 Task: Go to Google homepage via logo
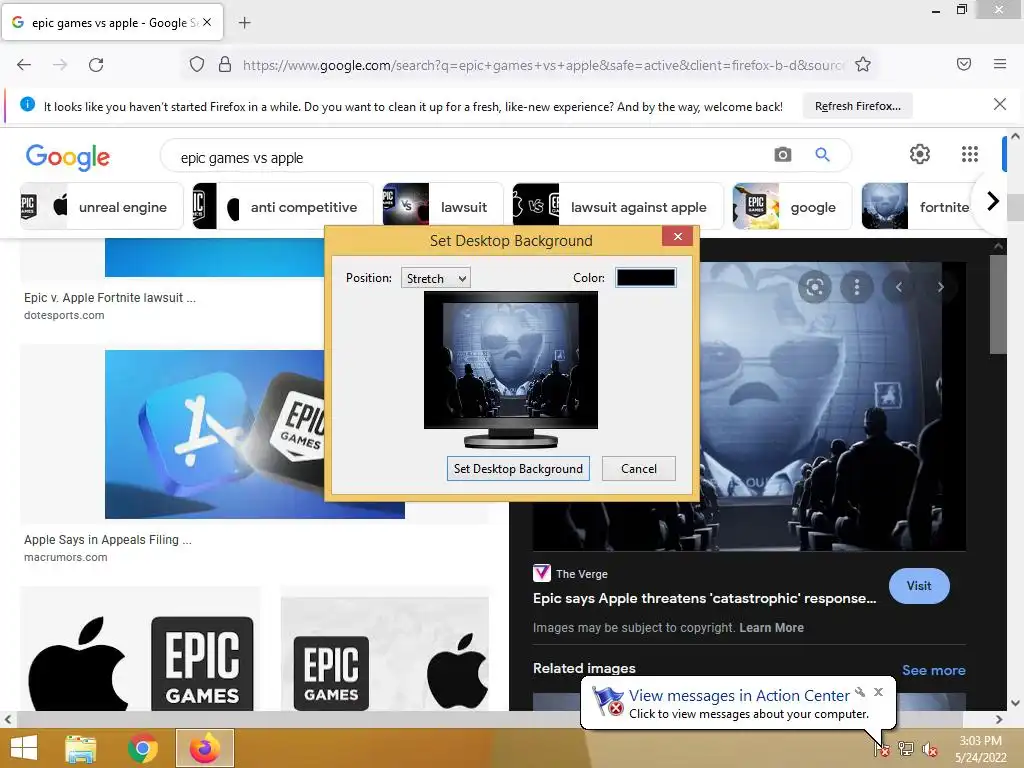point(68,157)
